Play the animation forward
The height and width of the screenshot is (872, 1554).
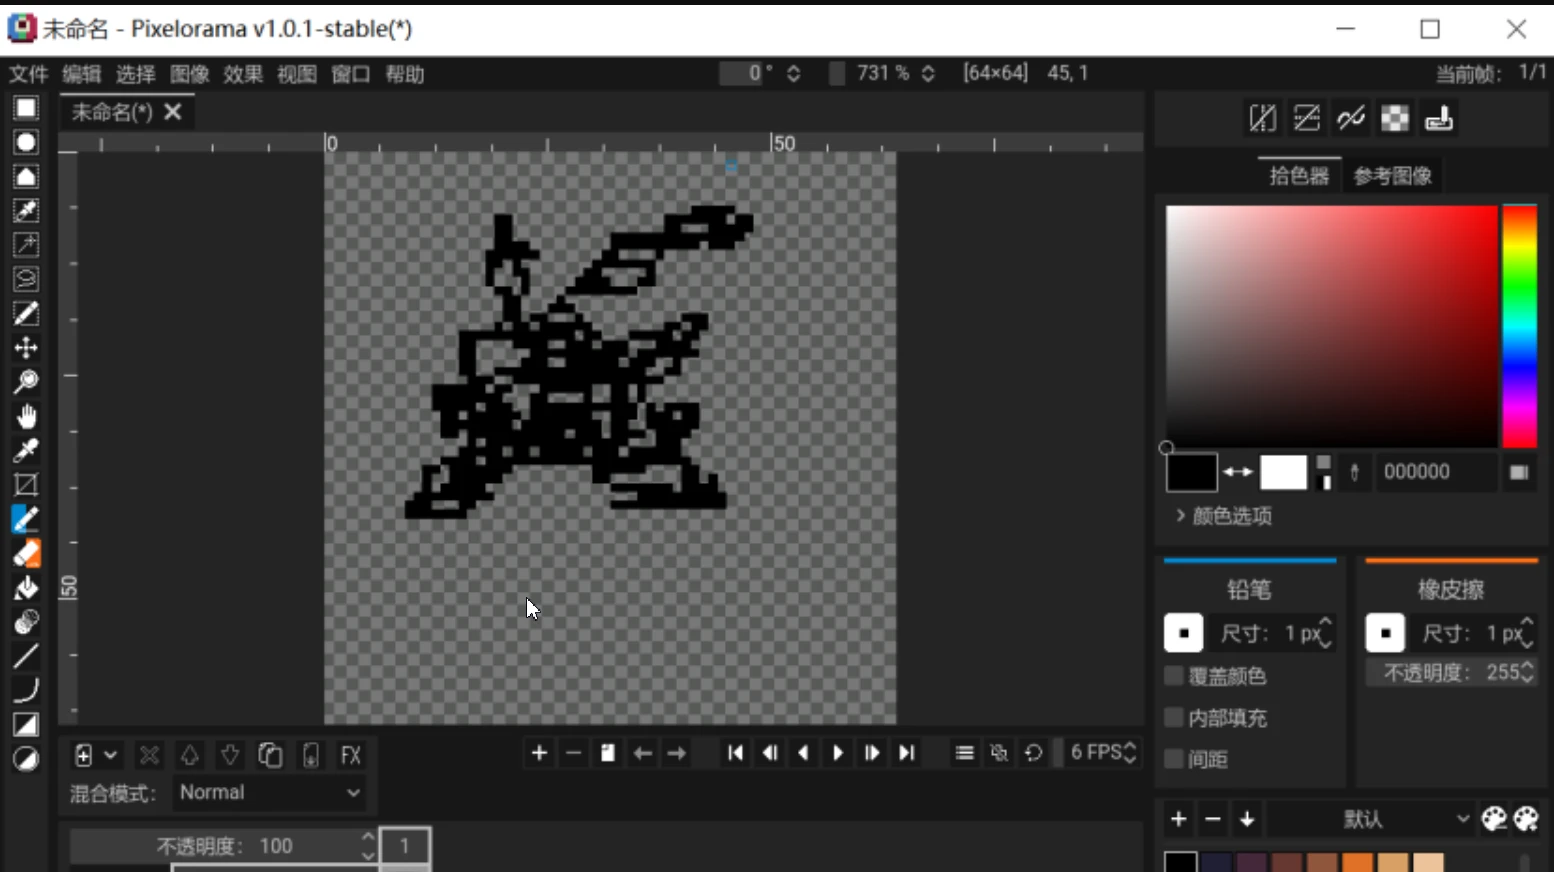[838, 753]
